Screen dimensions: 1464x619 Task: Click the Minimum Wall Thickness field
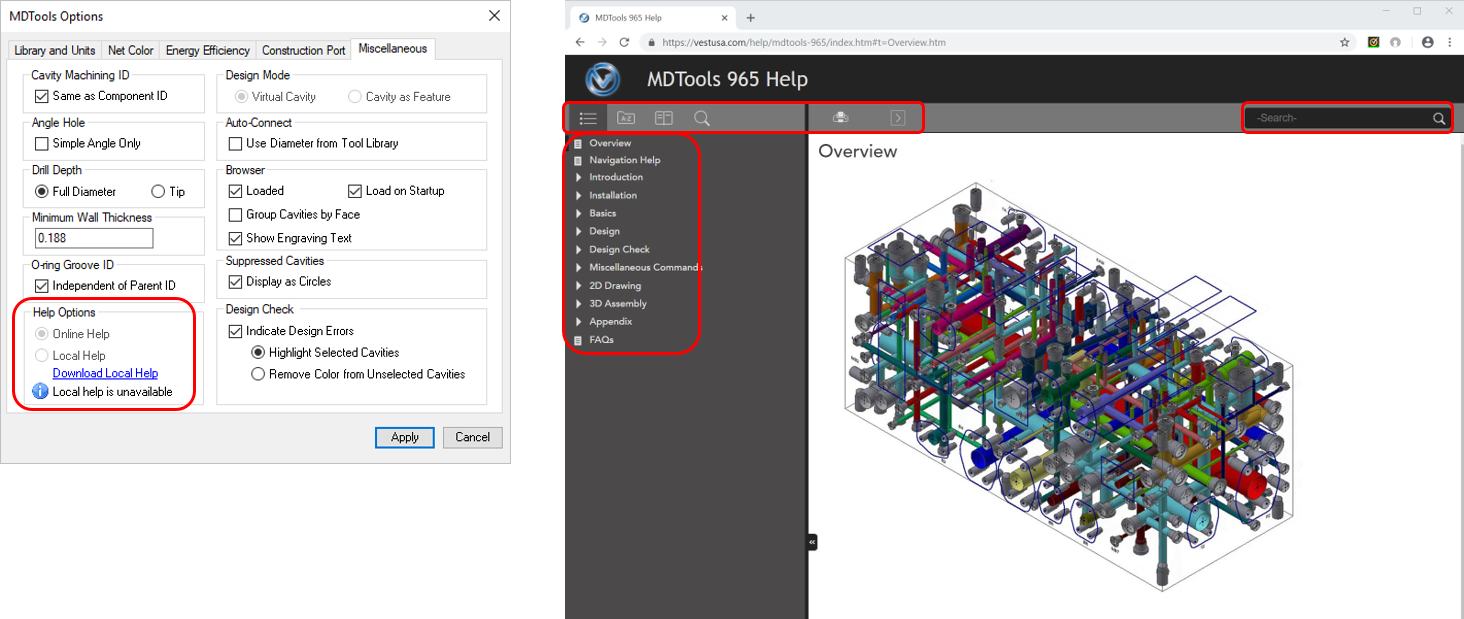coord(93,238)
